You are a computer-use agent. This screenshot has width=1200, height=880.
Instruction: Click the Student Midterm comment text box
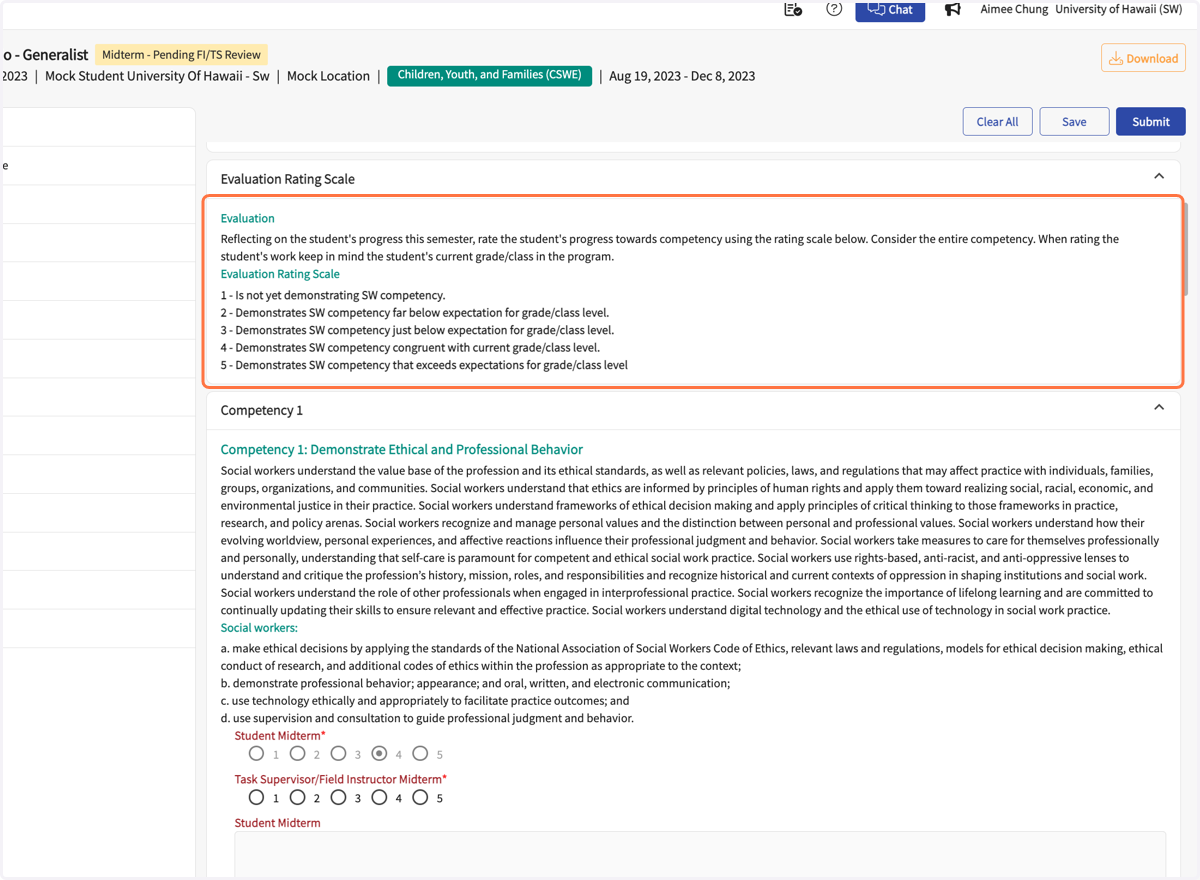(x=700, y=855)
